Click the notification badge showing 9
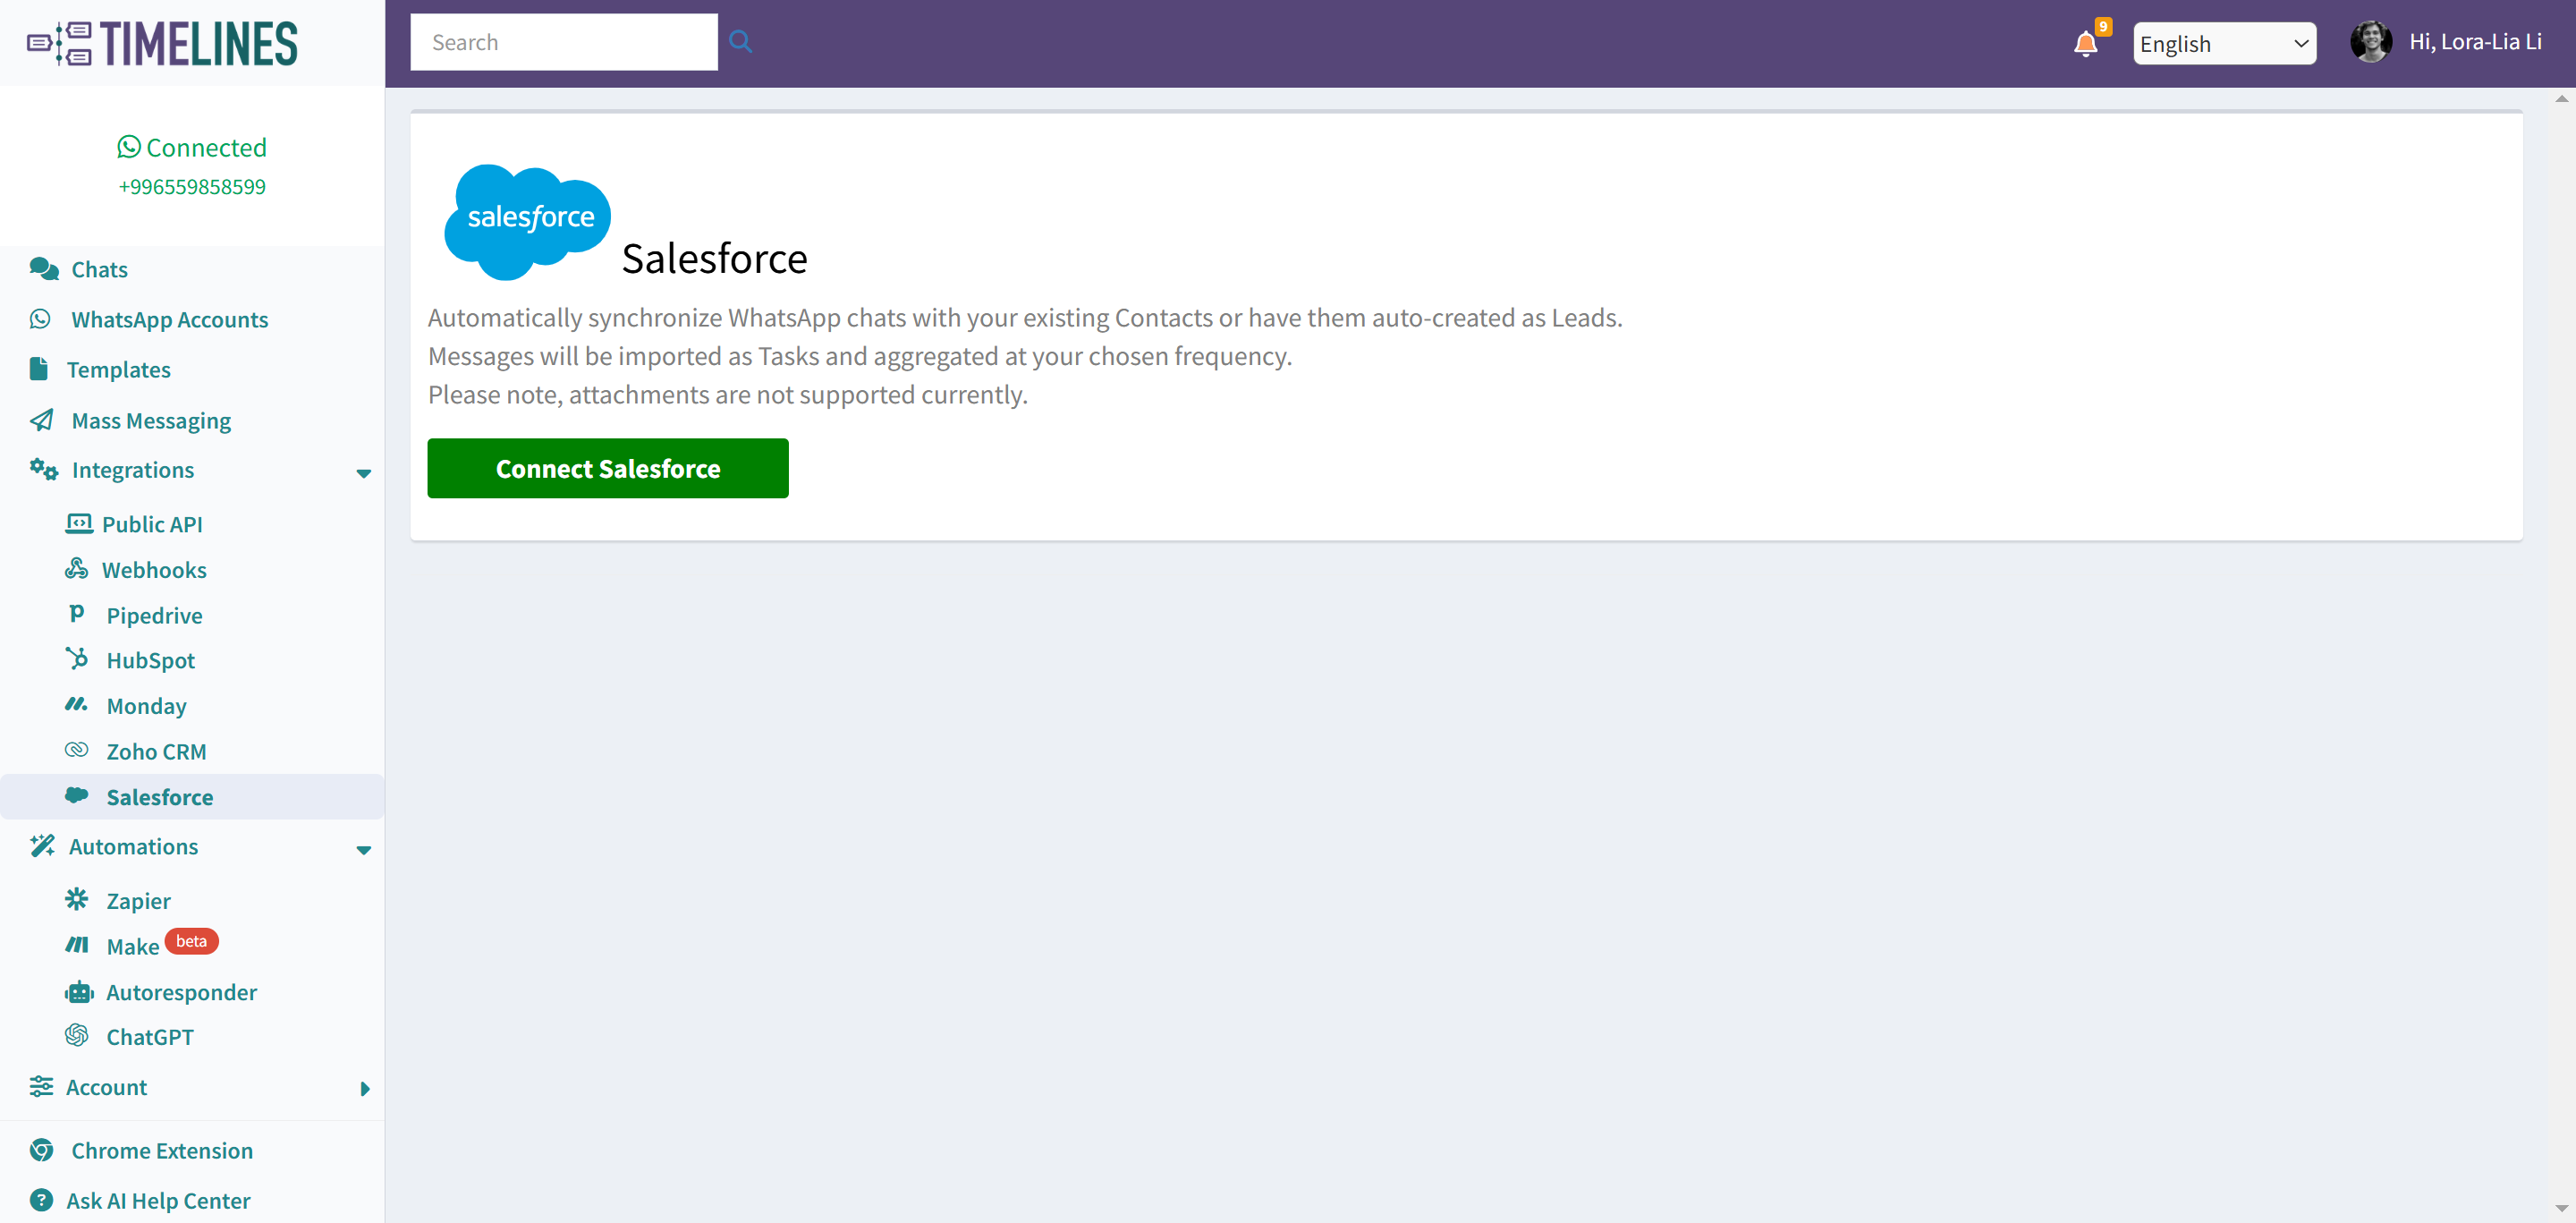Viewport: 2576px width, 1223px height. point(2103,27)
